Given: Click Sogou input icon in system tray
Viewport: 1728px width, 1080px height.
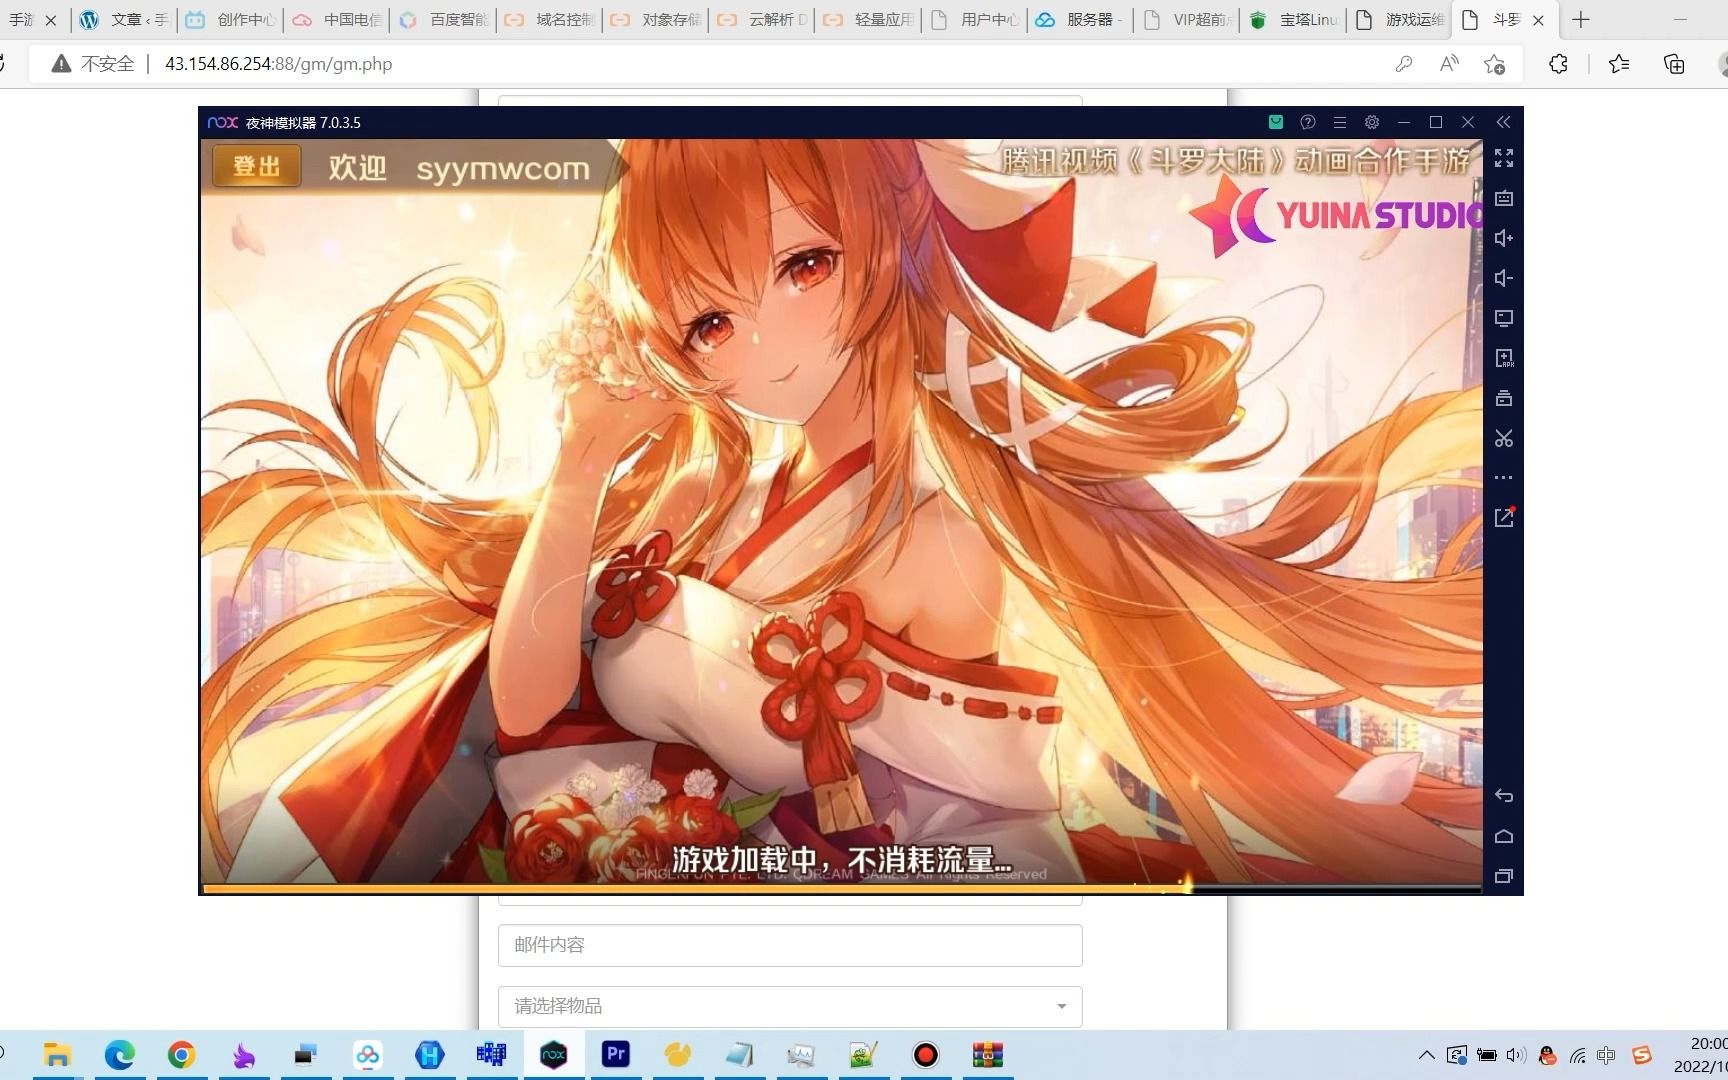Looking at the screenshot, I should tap(1641, 1055).
